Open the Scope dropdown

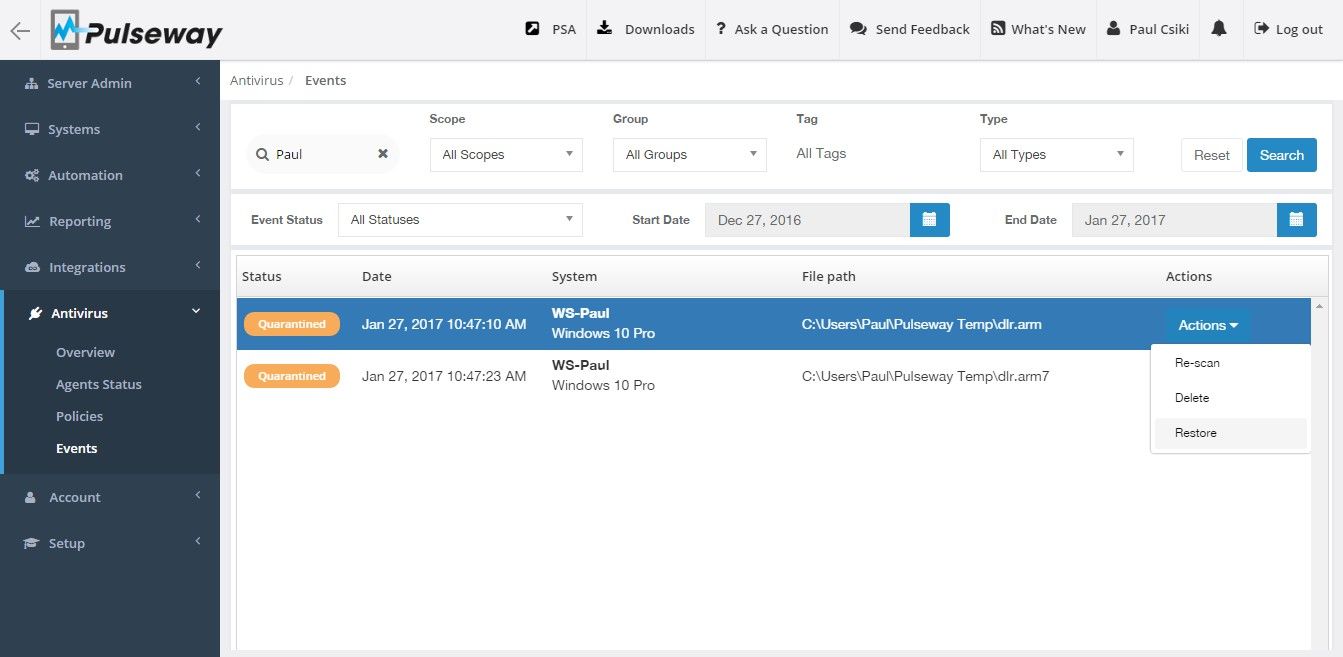[x=506, y=155]
